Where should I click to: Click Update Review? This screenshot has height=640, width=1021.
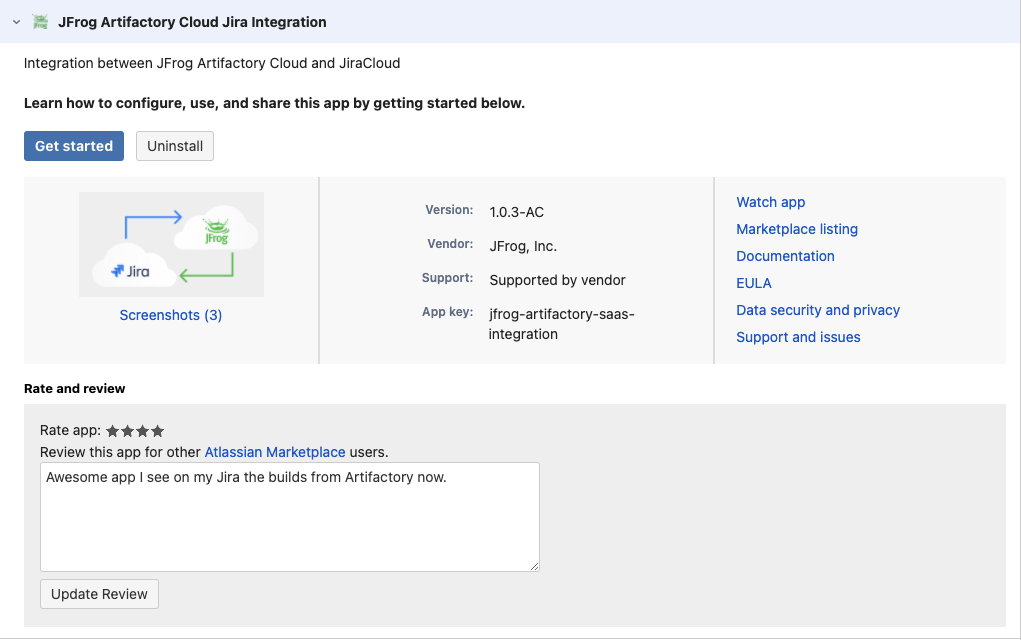click(99, 593)
